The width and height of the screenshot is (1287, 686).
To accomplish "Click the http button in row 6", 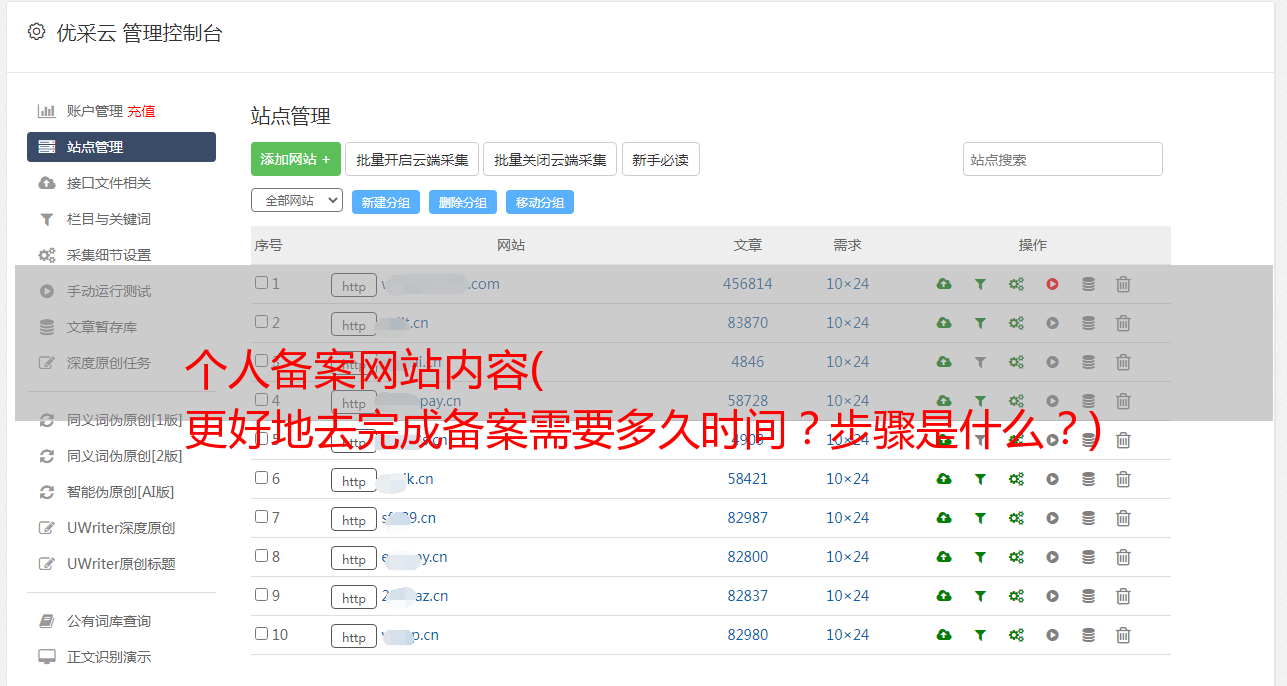I will (x=354, y=481).
